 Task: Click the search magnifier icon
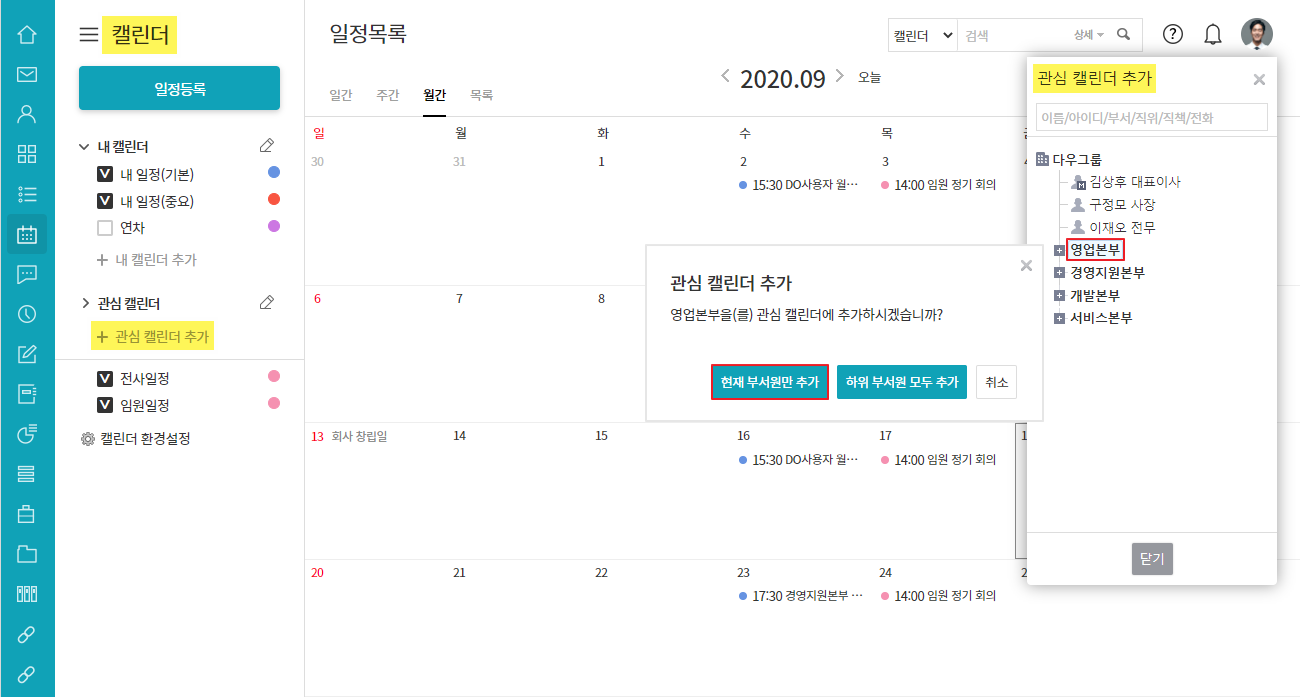[1124, 34]
